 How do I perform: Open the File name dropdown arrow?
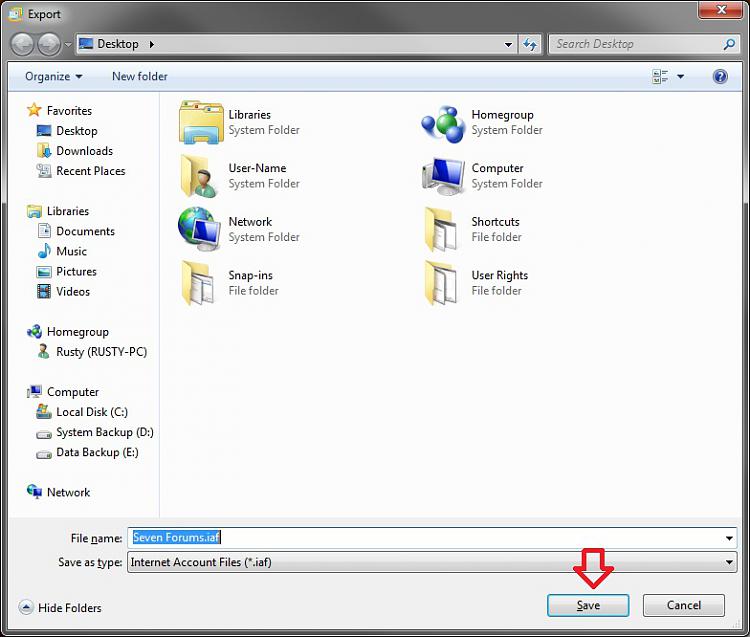728,538
